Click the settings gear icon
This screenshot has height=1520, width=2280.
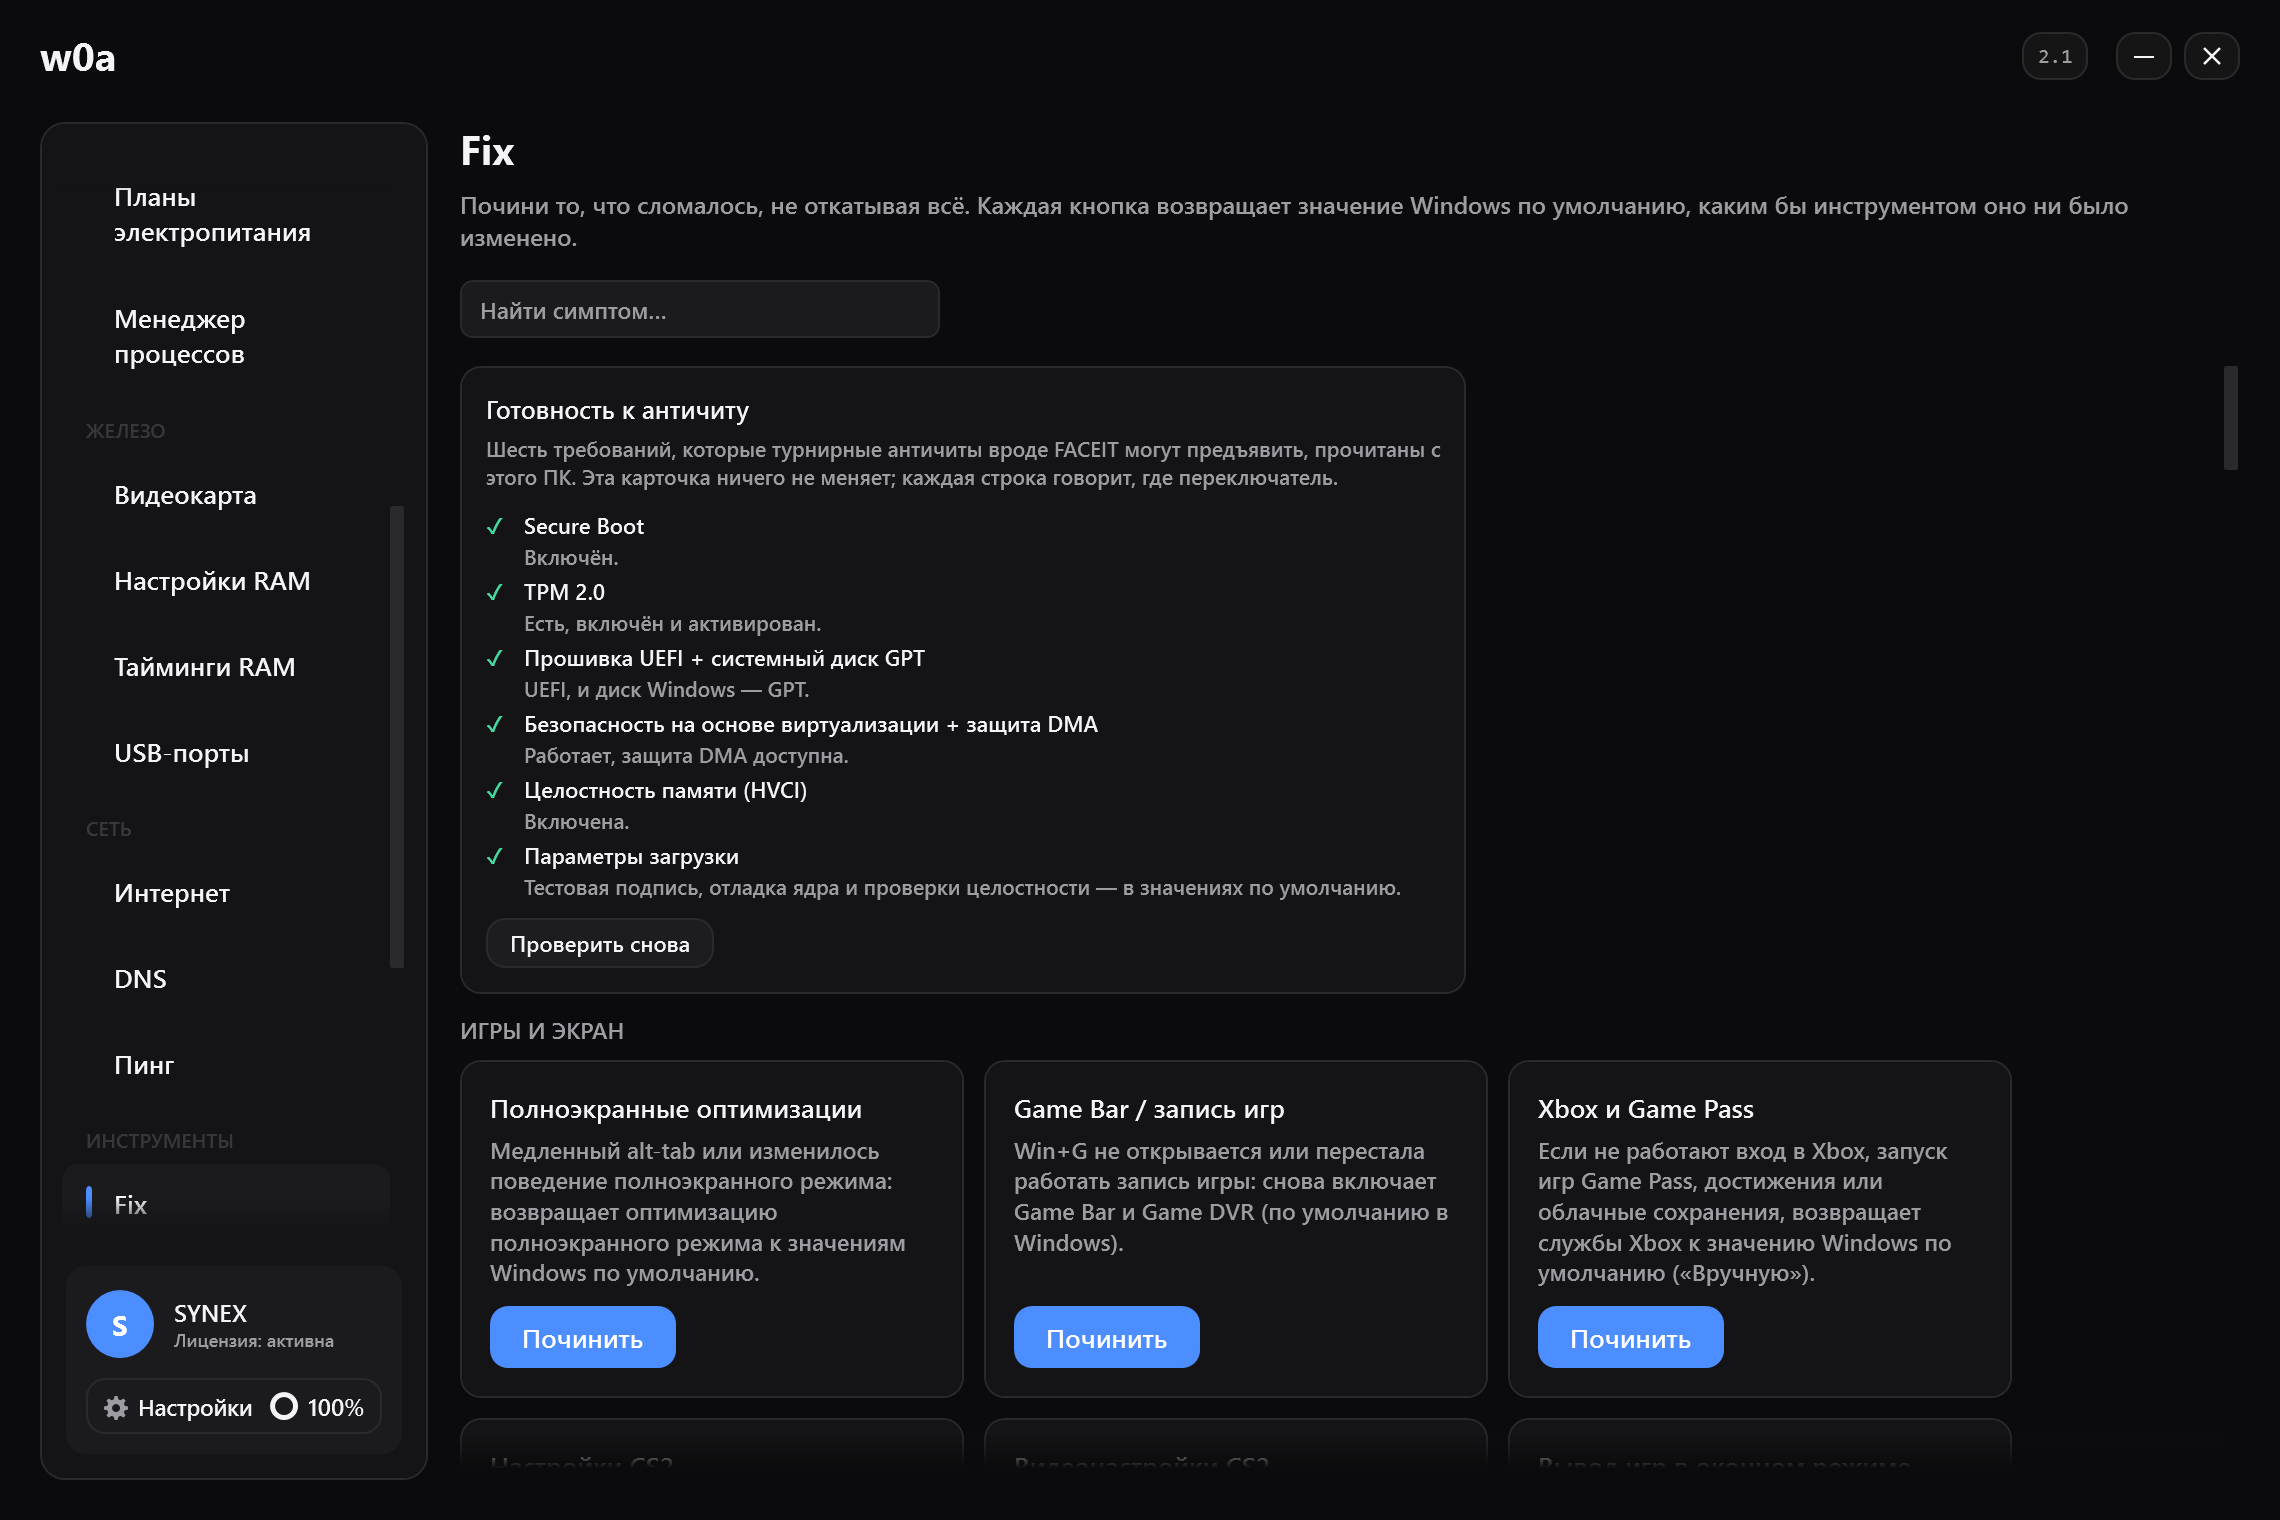point(116,1407)
